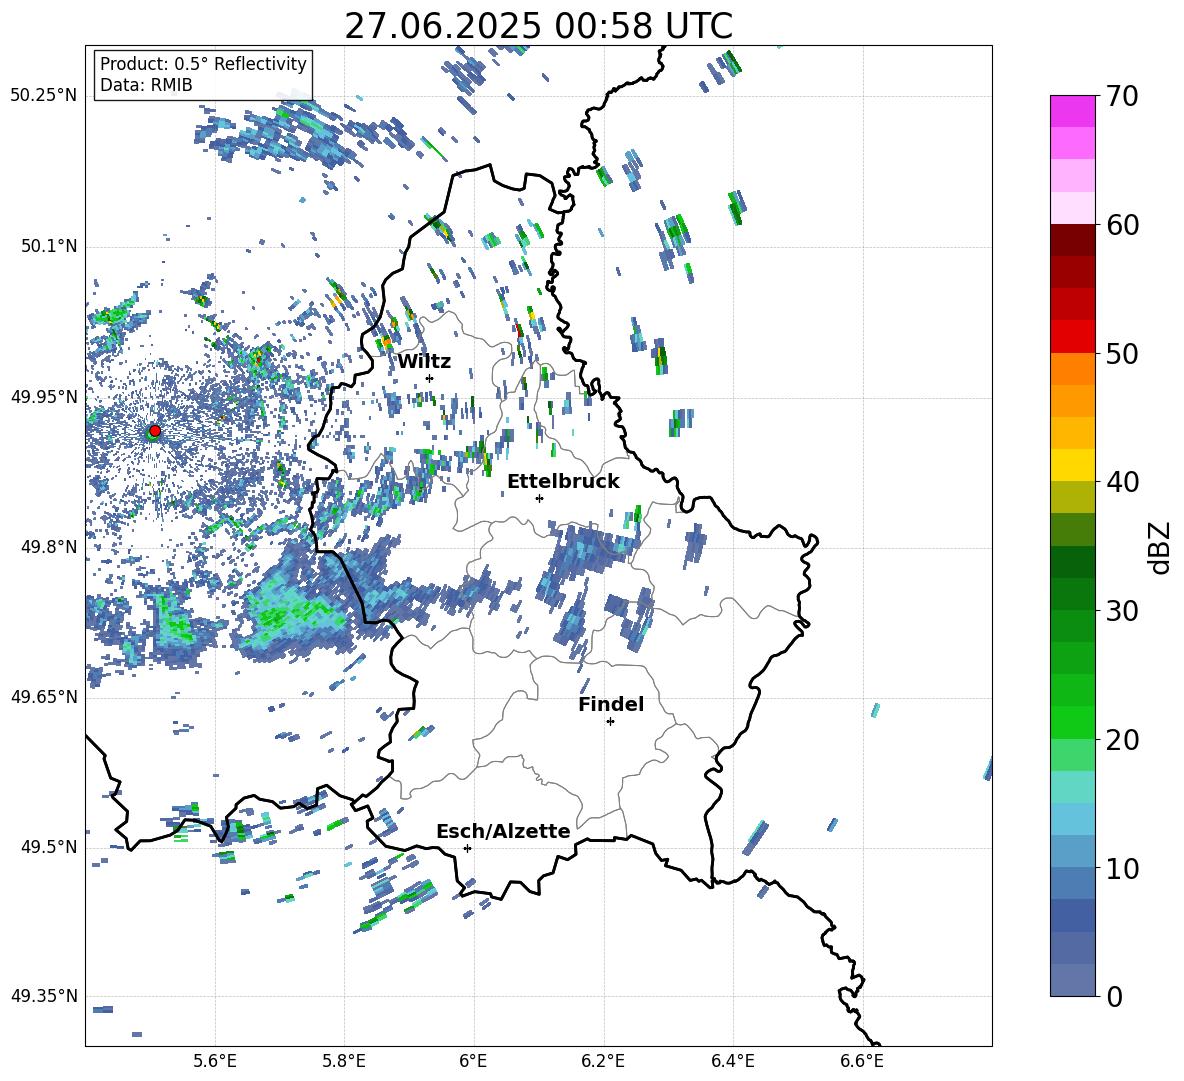Pick the yellow colorbar segment at 40

point(1072,465)
